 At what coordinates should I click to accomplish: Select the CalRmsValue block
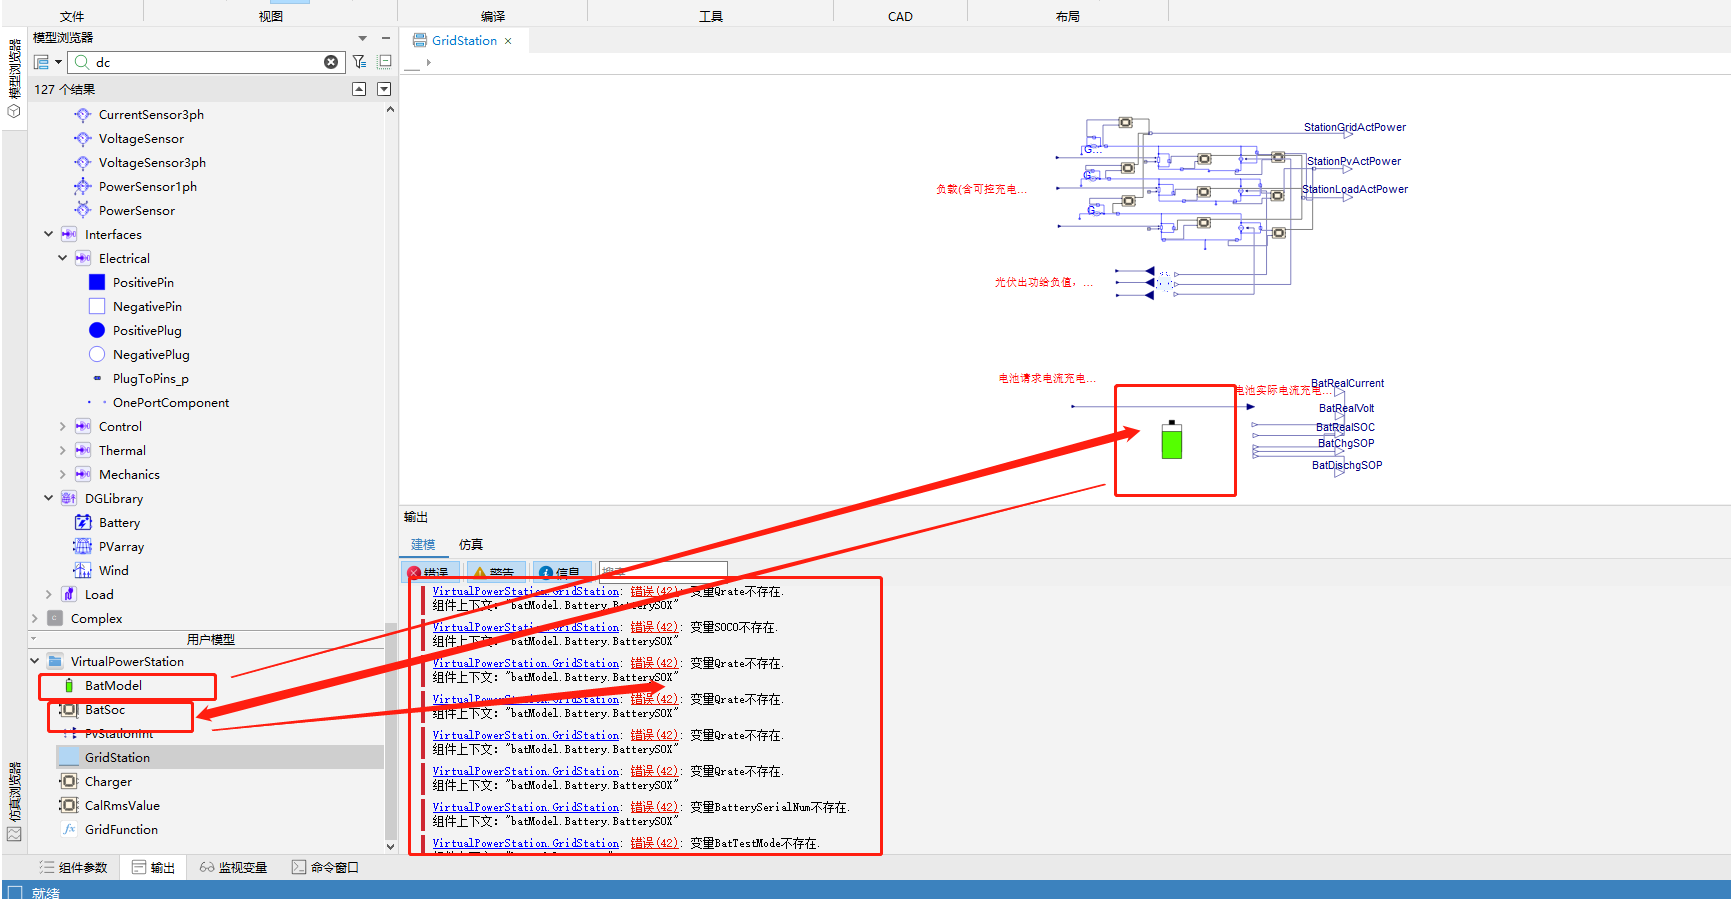click(122, 806)
